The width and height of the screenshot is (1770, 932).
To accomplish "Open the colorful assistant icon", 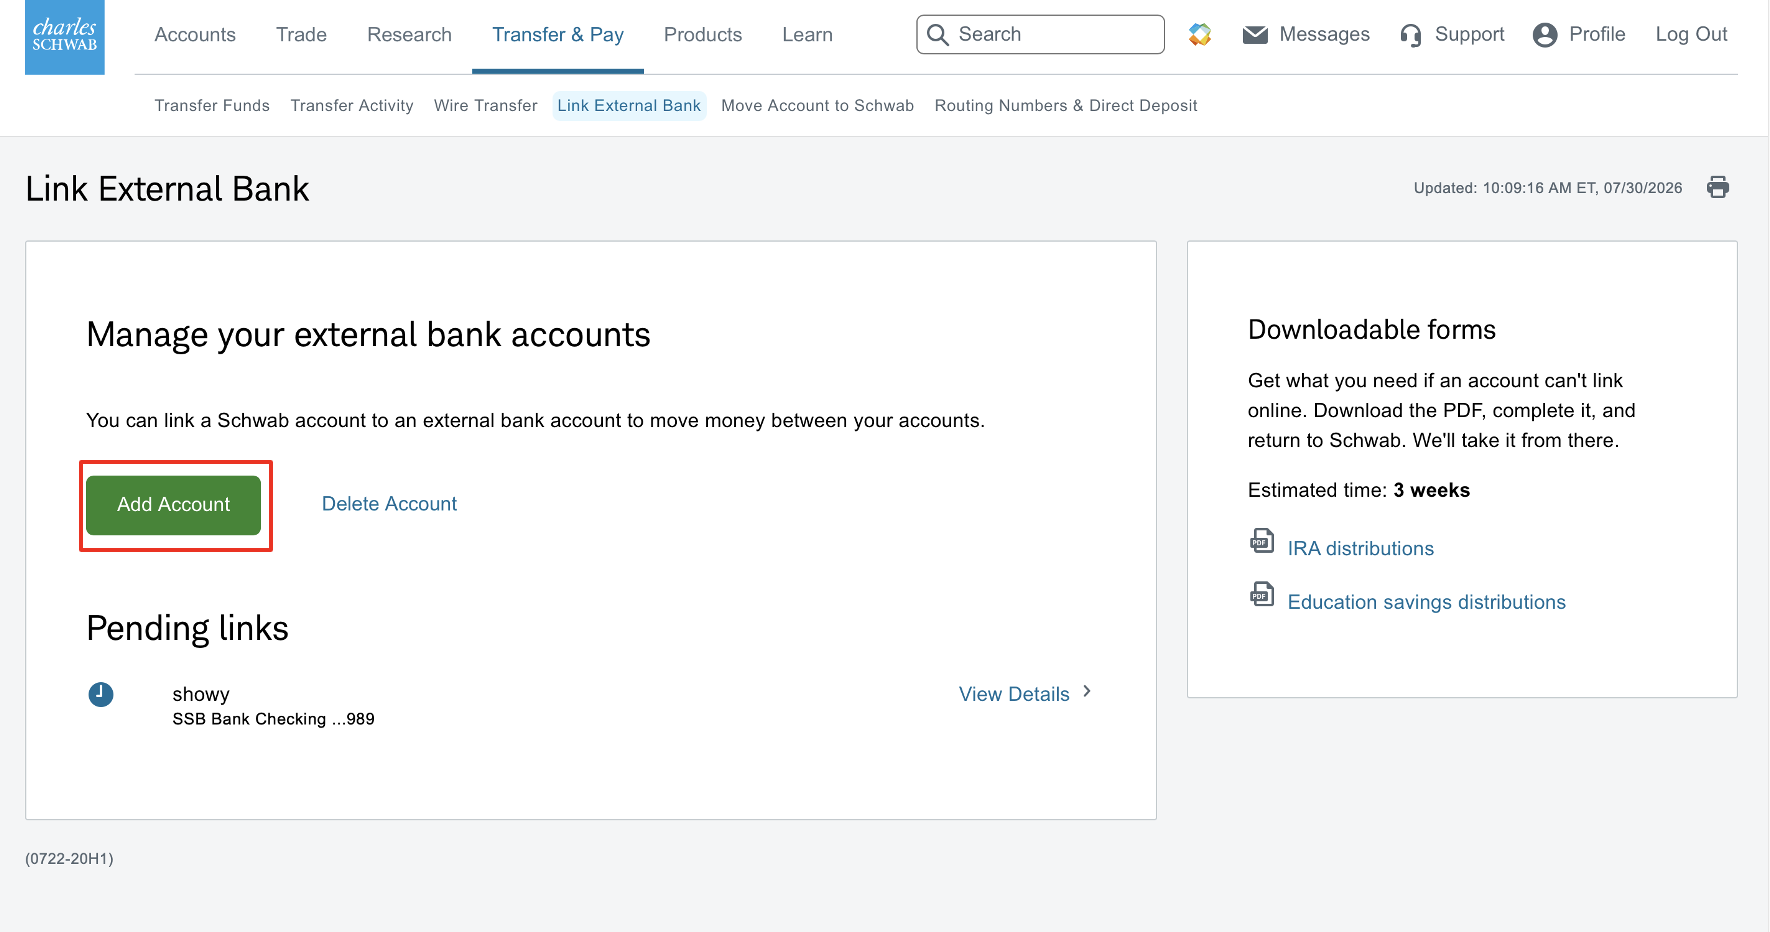I will [x=1200, y=35].
